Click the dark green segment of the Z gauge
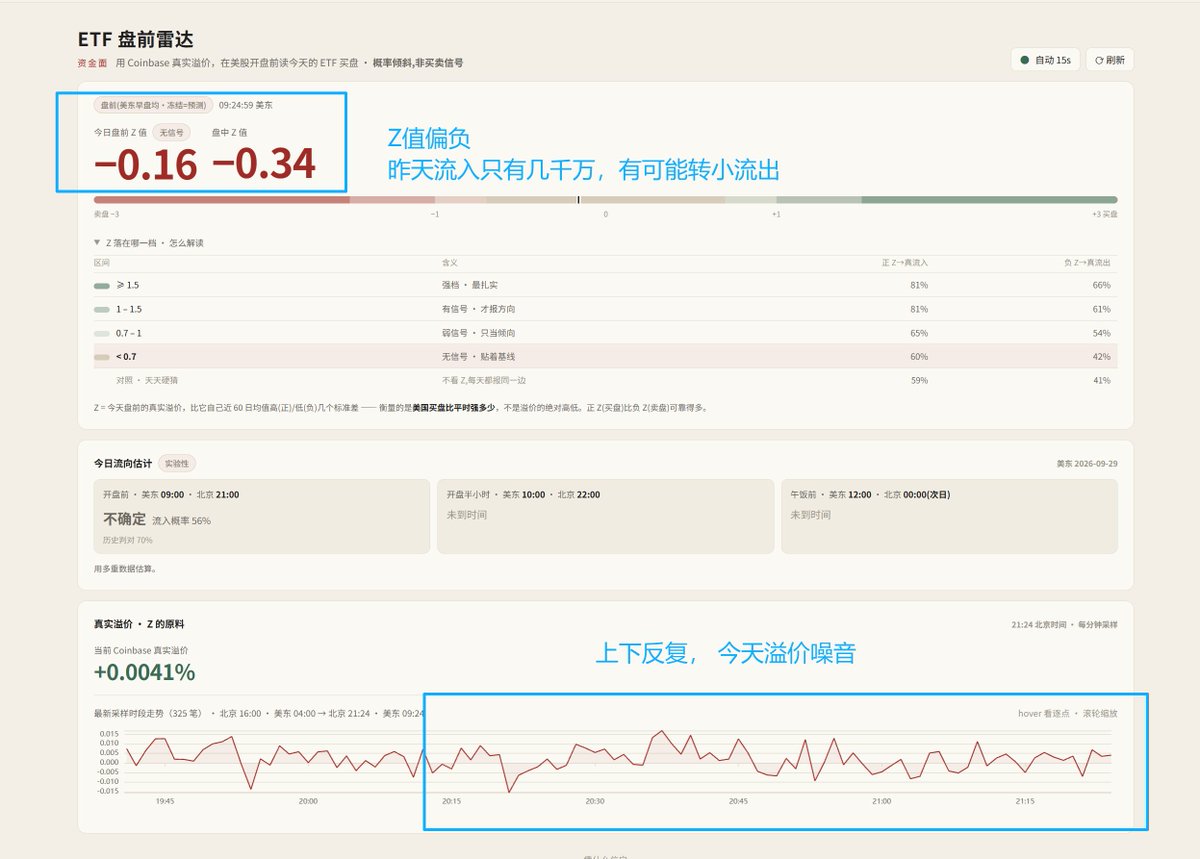The image size is (1200, 859). click(x=989, y=200)
